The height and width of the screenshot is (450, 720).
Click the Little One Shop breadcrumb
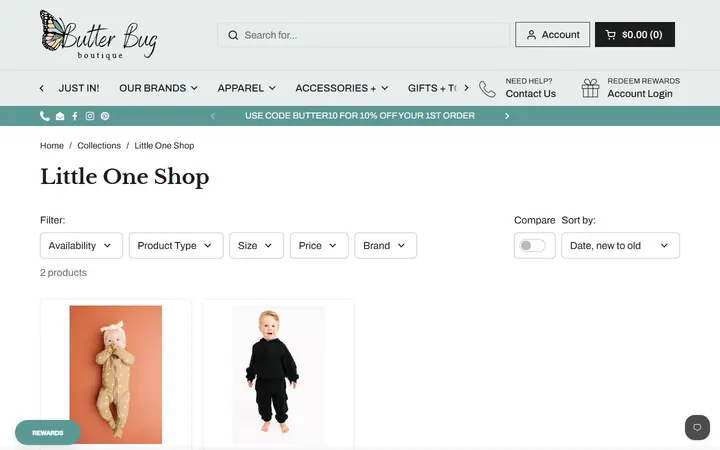(x=164, y=146)
